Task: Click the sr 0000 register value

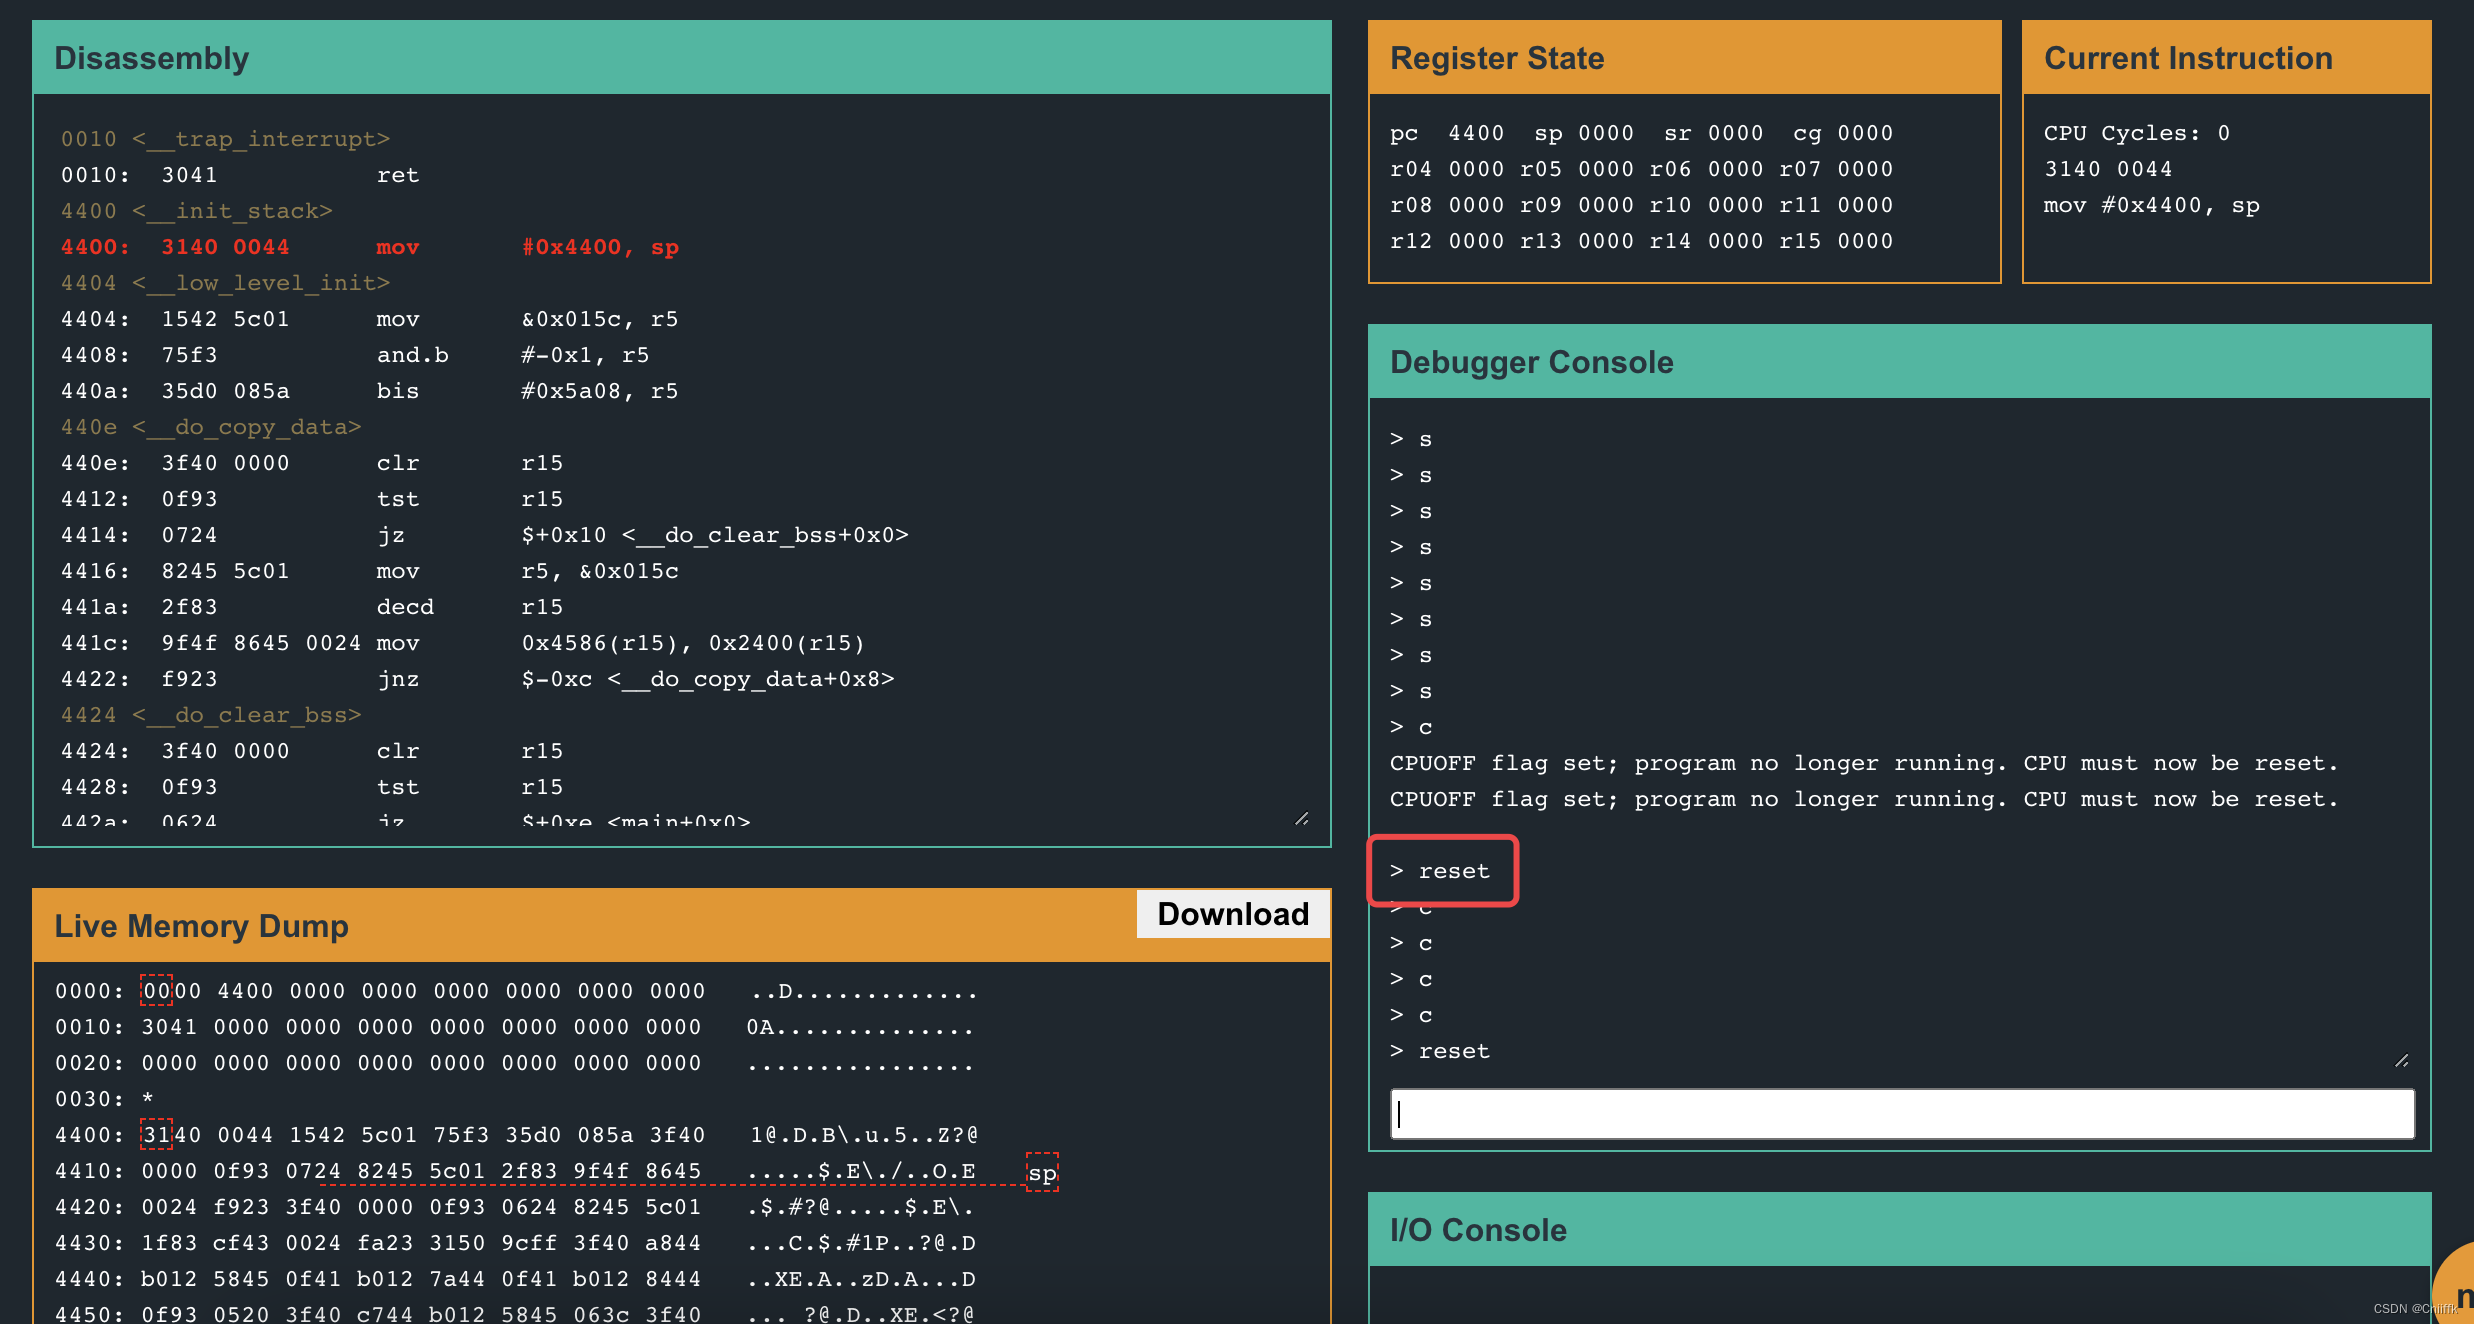Action: (x=1714, y=133)
